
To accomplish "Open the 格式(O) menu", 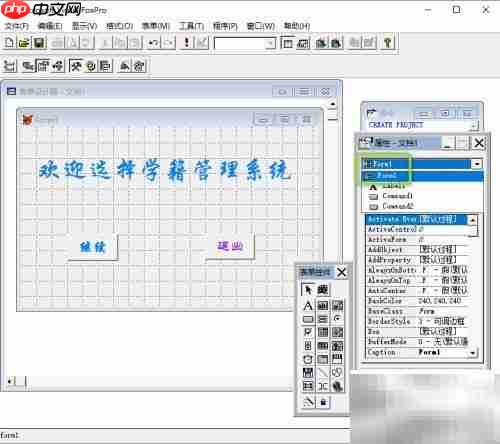I will (x=119, y=26).
